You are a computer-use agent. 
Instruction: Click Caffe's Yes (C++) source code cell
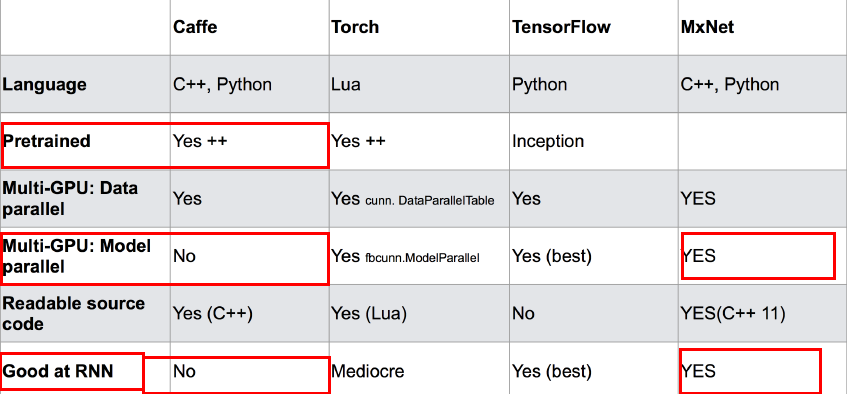[x=213, y=313]
